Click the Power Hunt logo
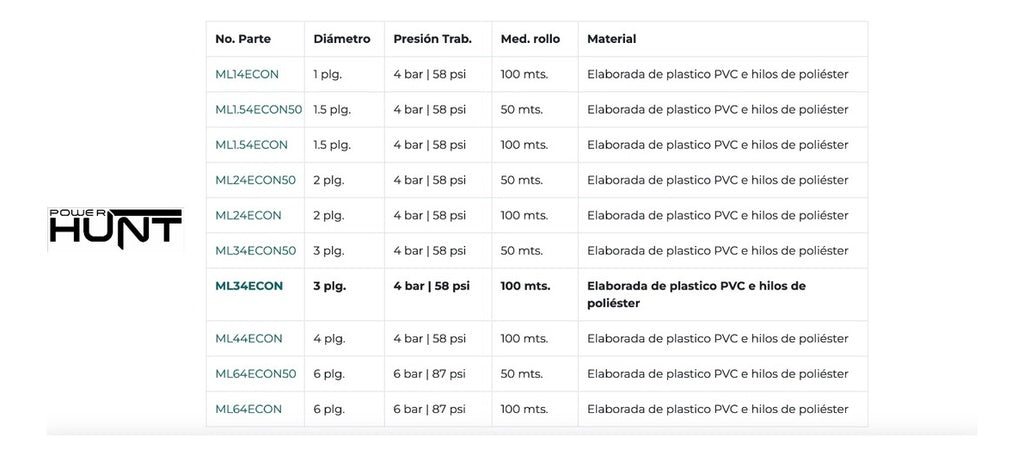 pyautogui.click(x=115, y=228)
